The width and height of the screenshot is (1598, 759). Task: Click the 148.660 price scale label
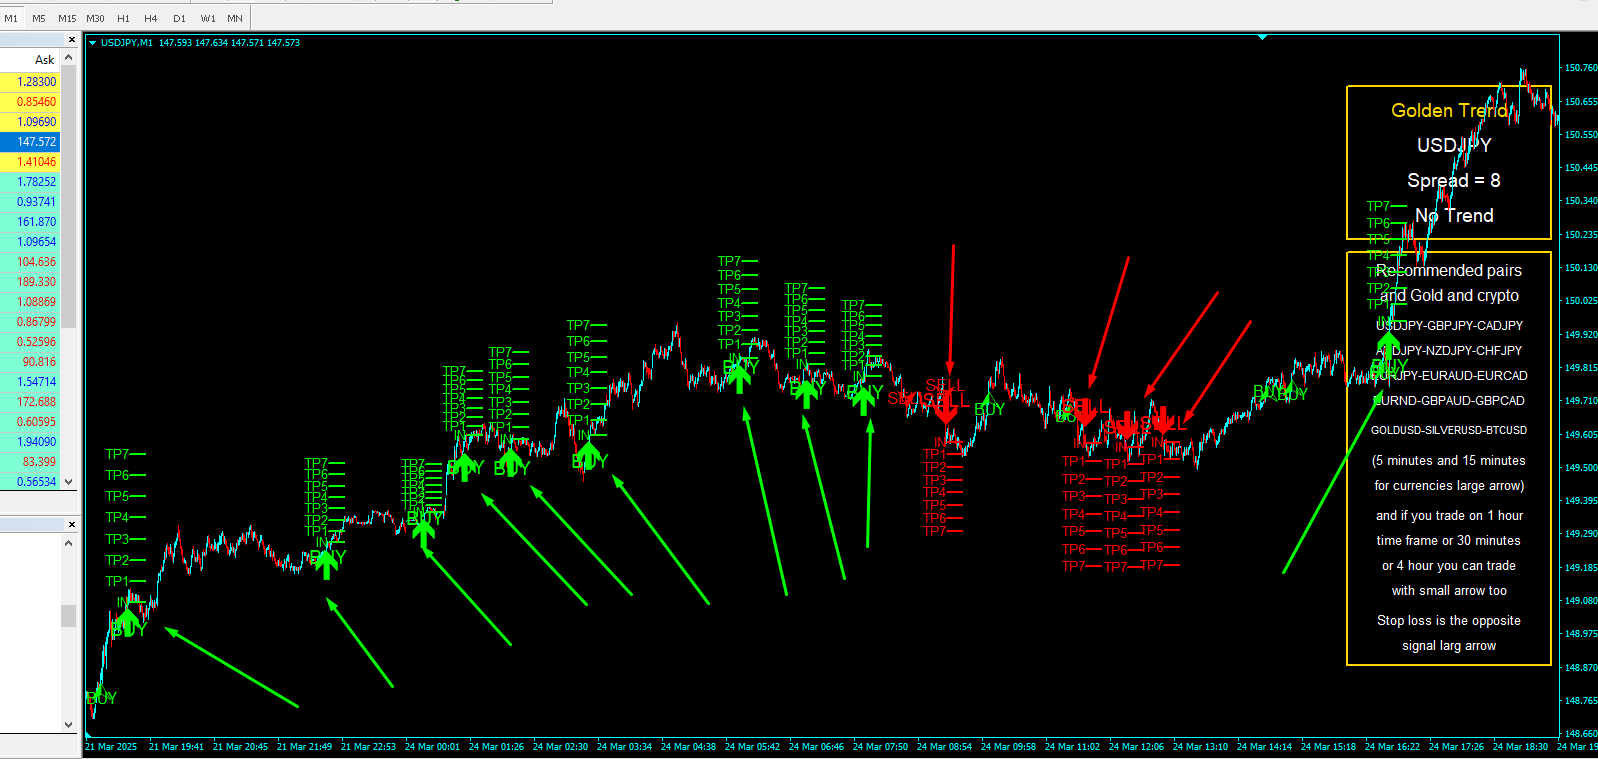(x=1581, y=734)
